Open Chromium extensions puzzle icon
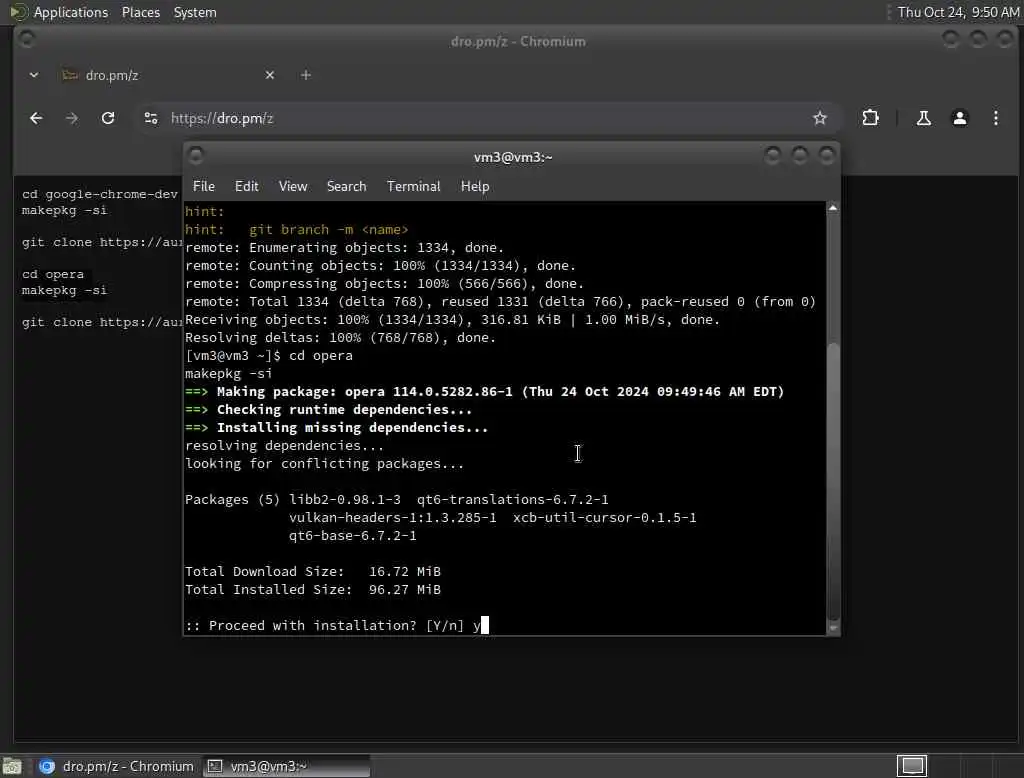The width and height of the screenshot is (1024, 778). coord(871,118)
